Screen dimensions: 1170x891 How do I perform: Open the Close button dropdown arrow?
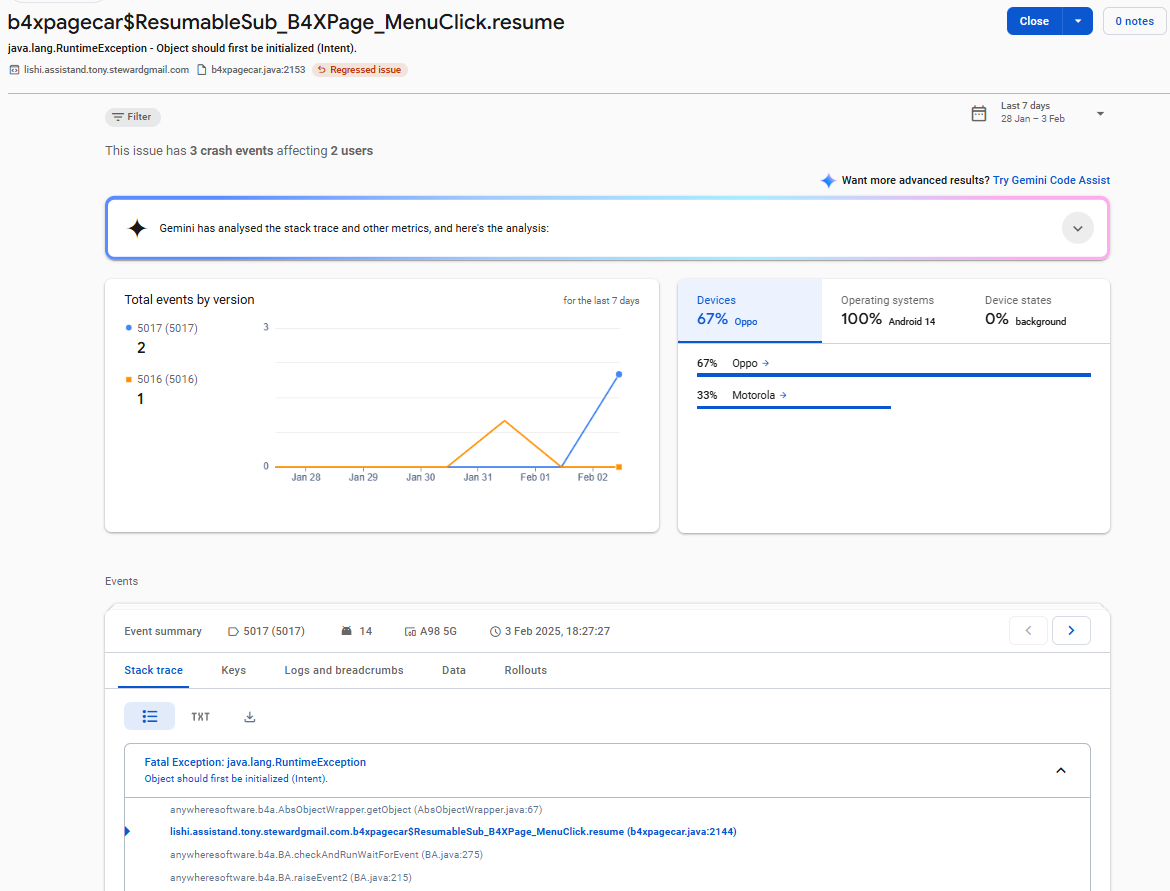(x=1078, y=21)
